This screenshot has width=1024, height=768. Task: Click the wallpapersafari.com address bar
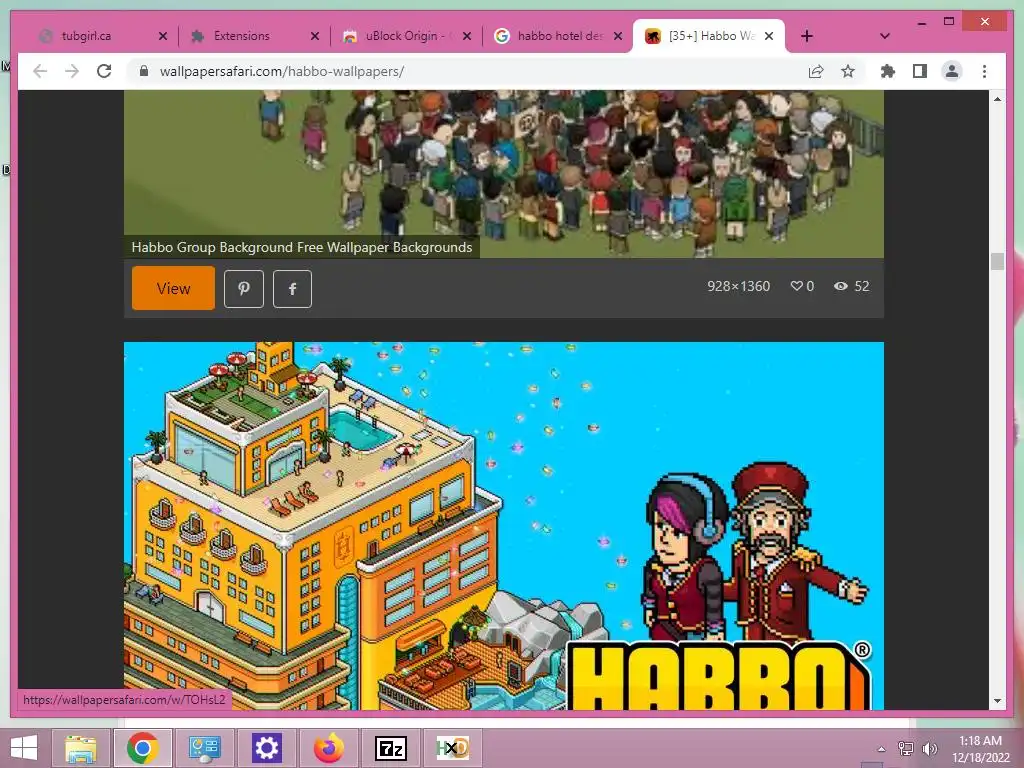470,71
